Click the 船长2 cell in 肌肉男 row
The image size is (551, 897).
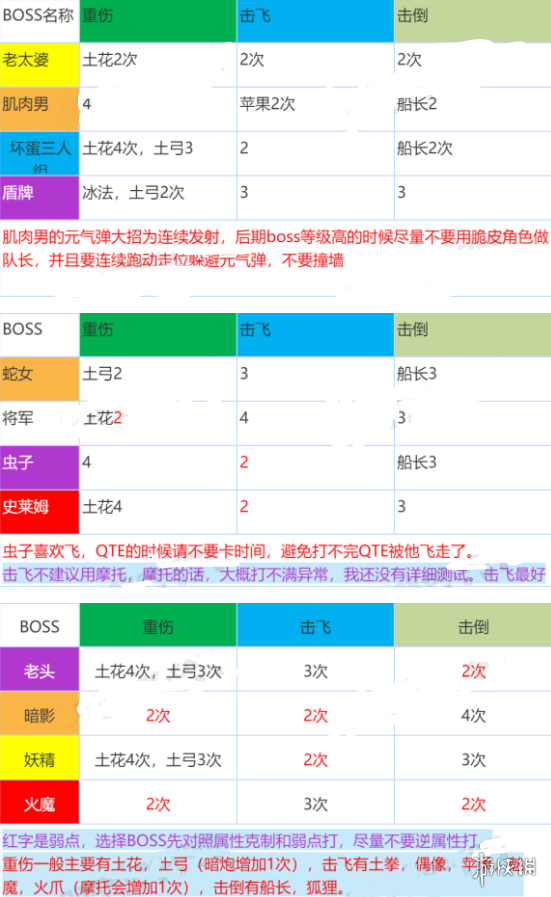473,109
